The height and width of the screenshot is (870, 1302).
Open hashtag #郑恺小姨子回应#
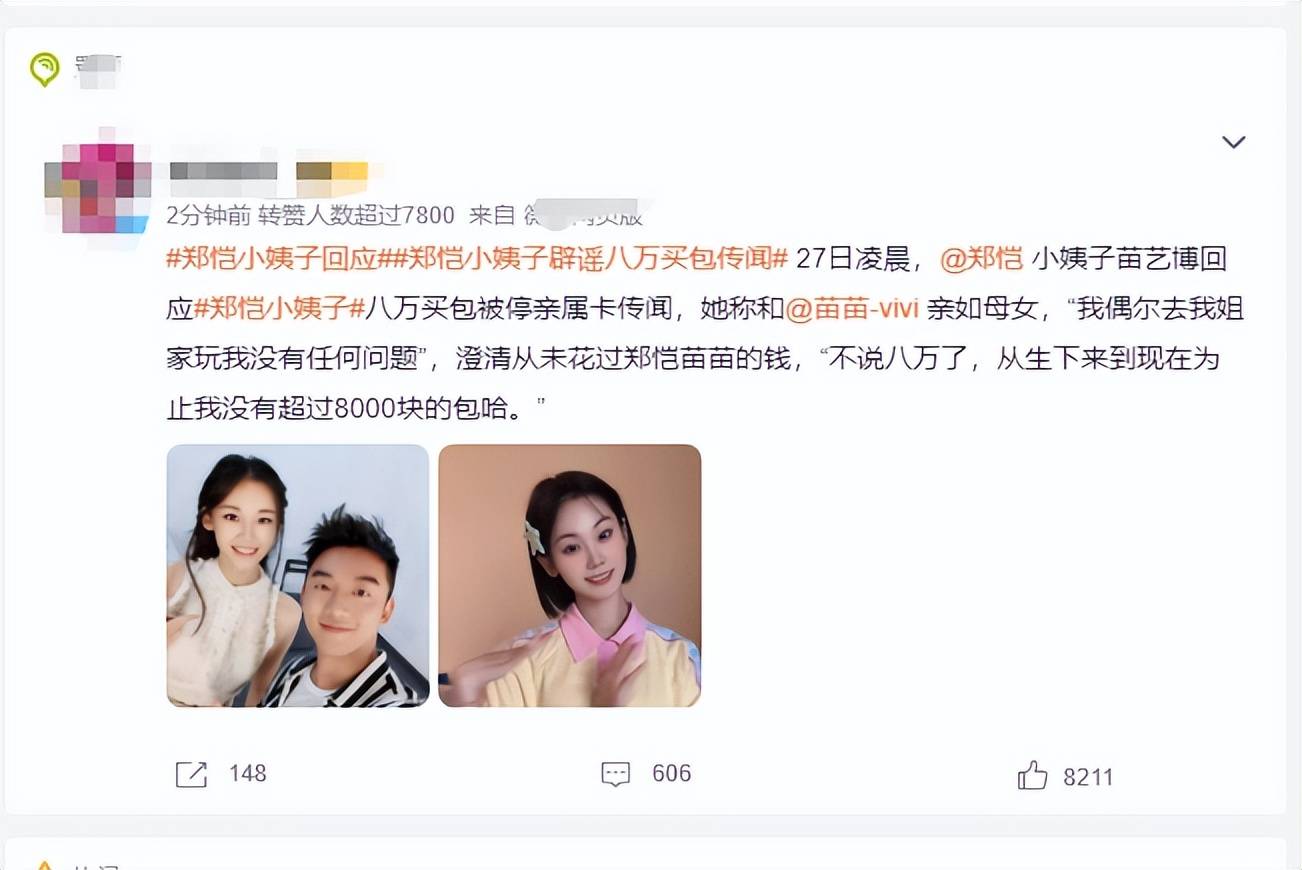[271, 259]
